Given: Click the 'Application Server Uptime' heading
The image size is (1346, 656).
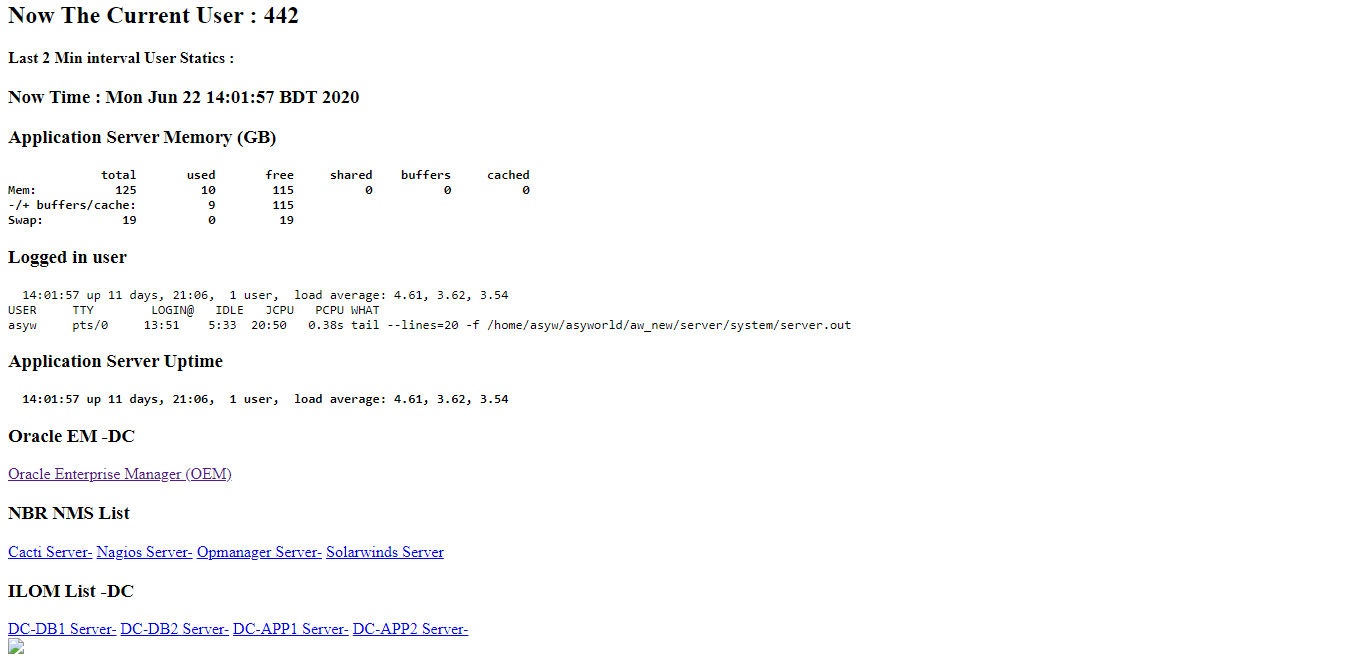Looking at the screenshot, I should (x=115, y=361).
